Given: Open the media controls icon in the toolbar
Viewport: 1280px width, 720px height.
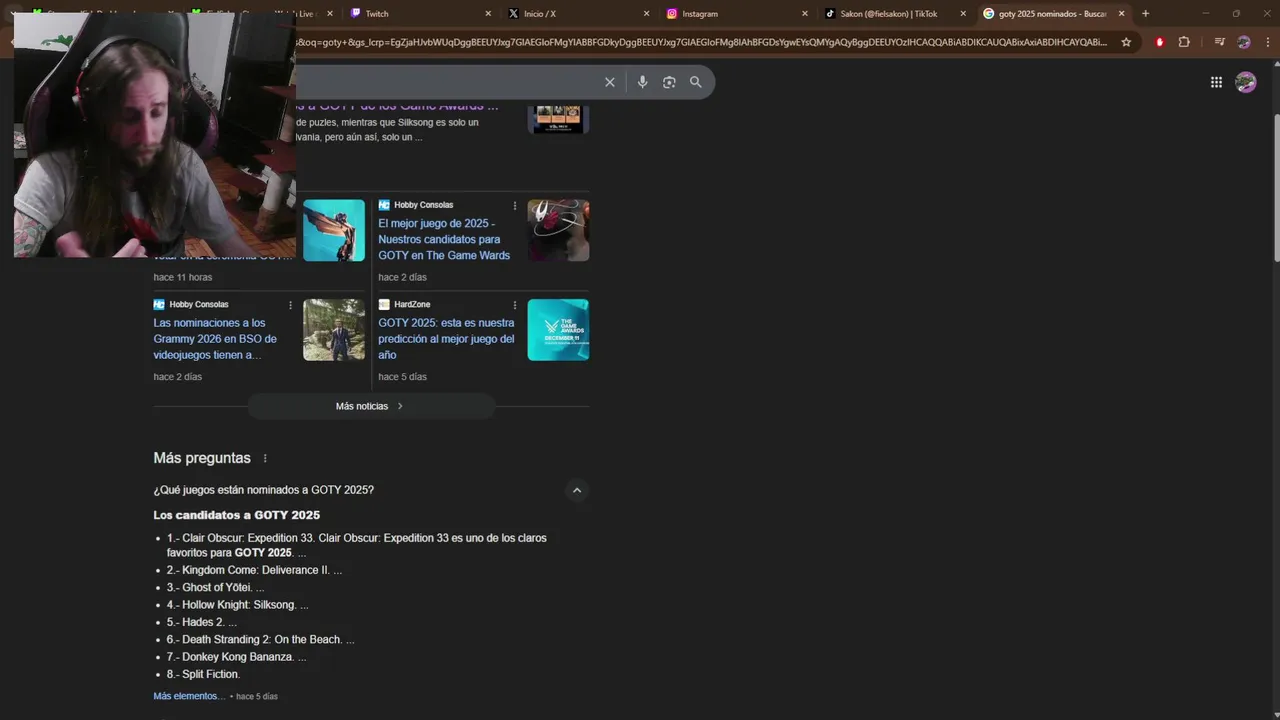Looking at the screenshot, I should pos(1219,42).
